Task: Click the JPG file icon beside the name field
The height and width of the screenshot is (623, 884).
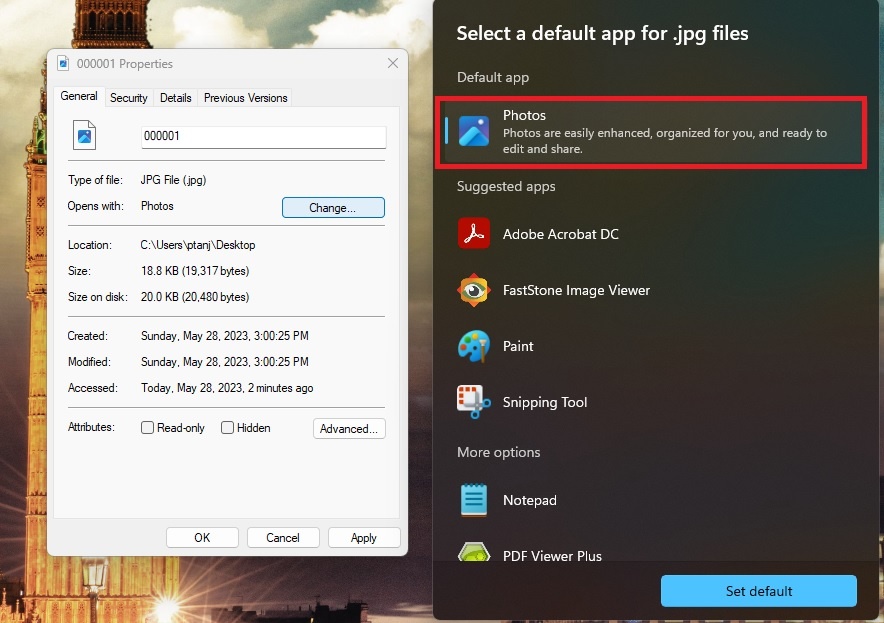Action: [x=85, y=135]
